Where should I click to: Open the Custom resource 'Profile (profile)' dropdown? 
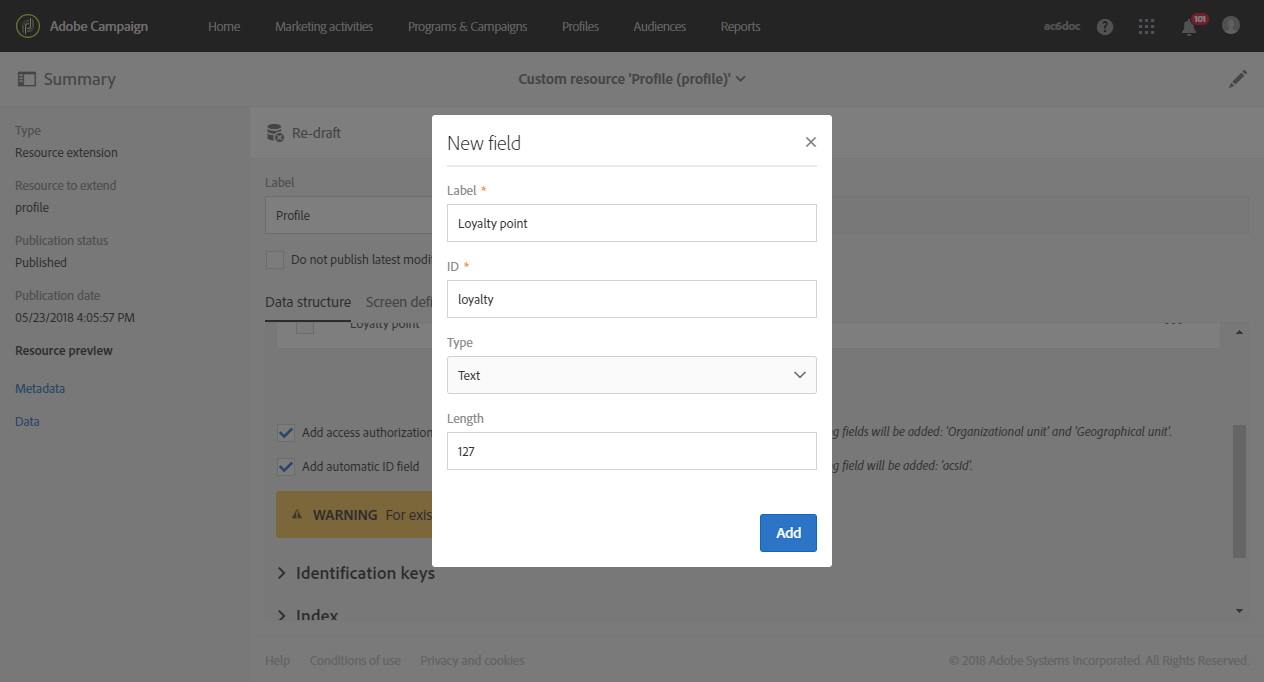632,79
